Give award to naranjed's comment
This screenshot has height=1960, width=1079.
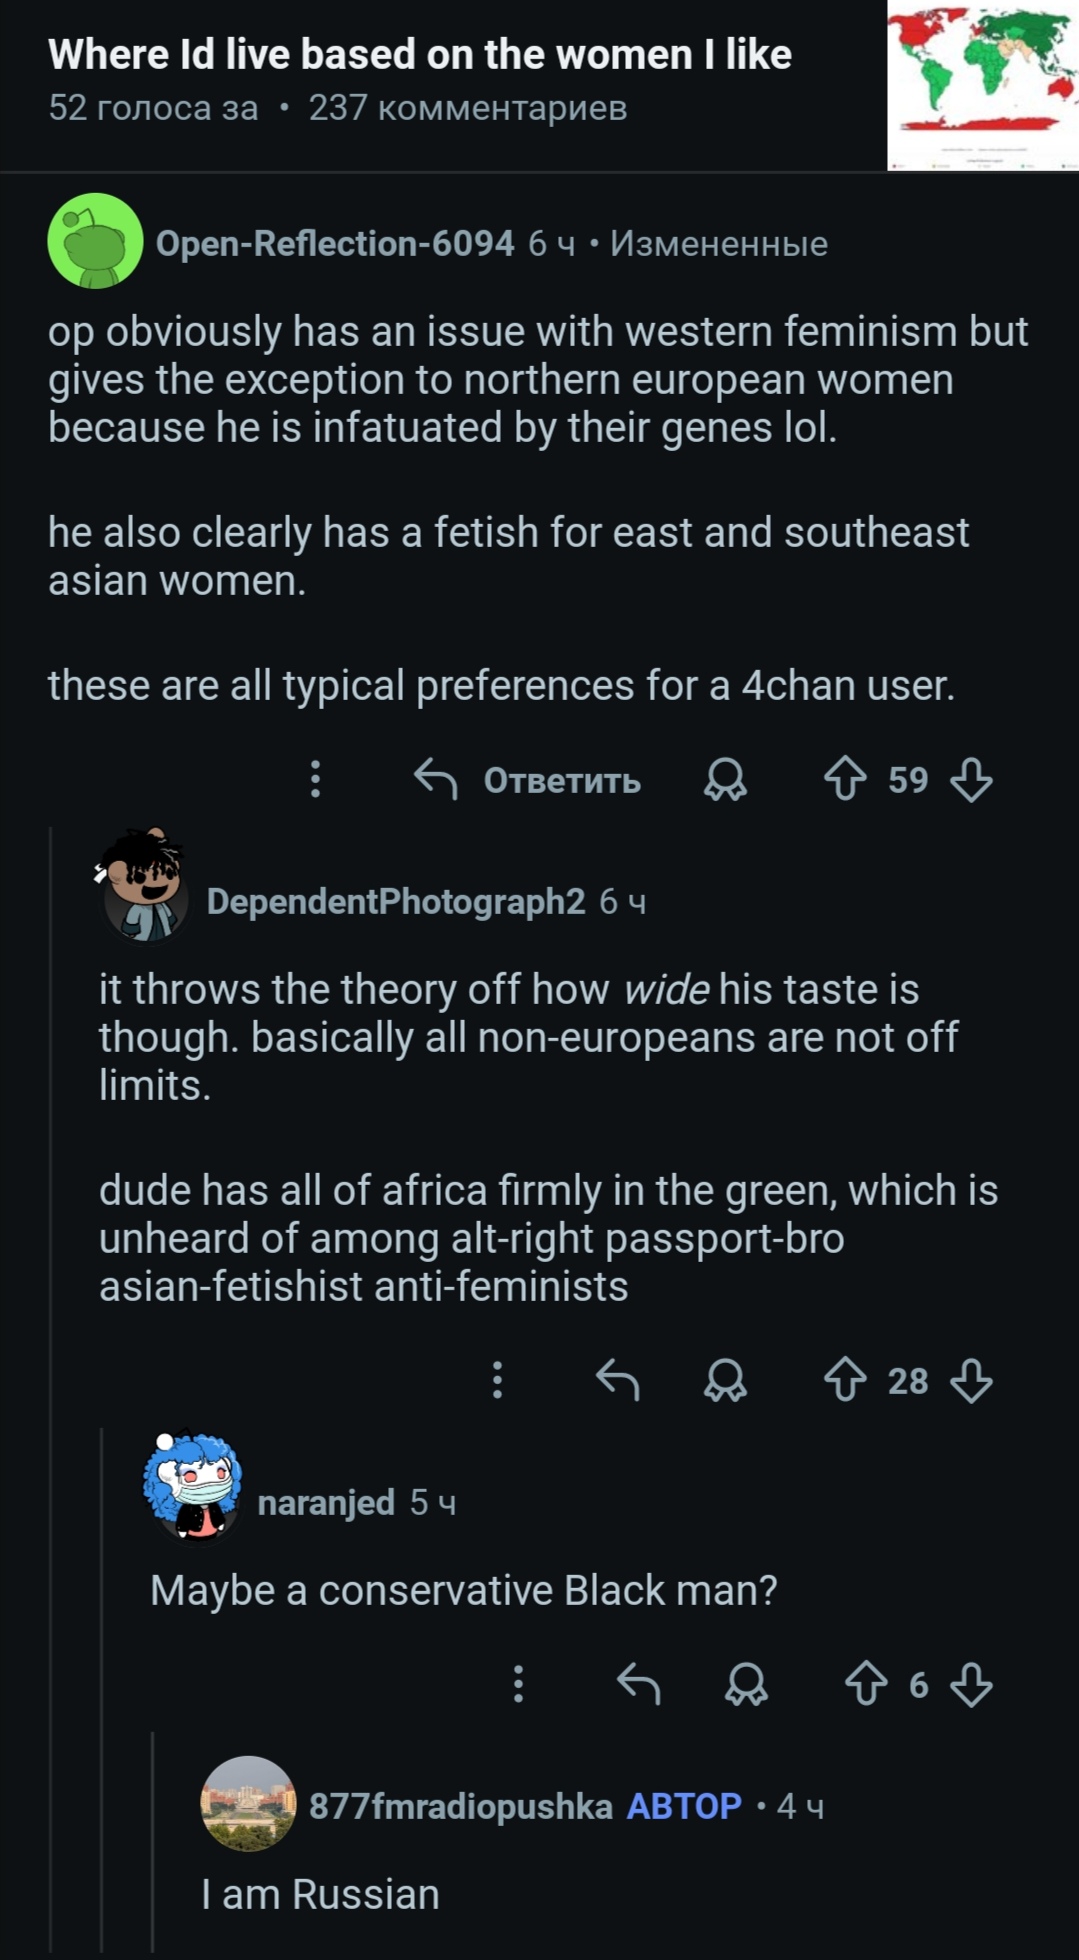746,1684
